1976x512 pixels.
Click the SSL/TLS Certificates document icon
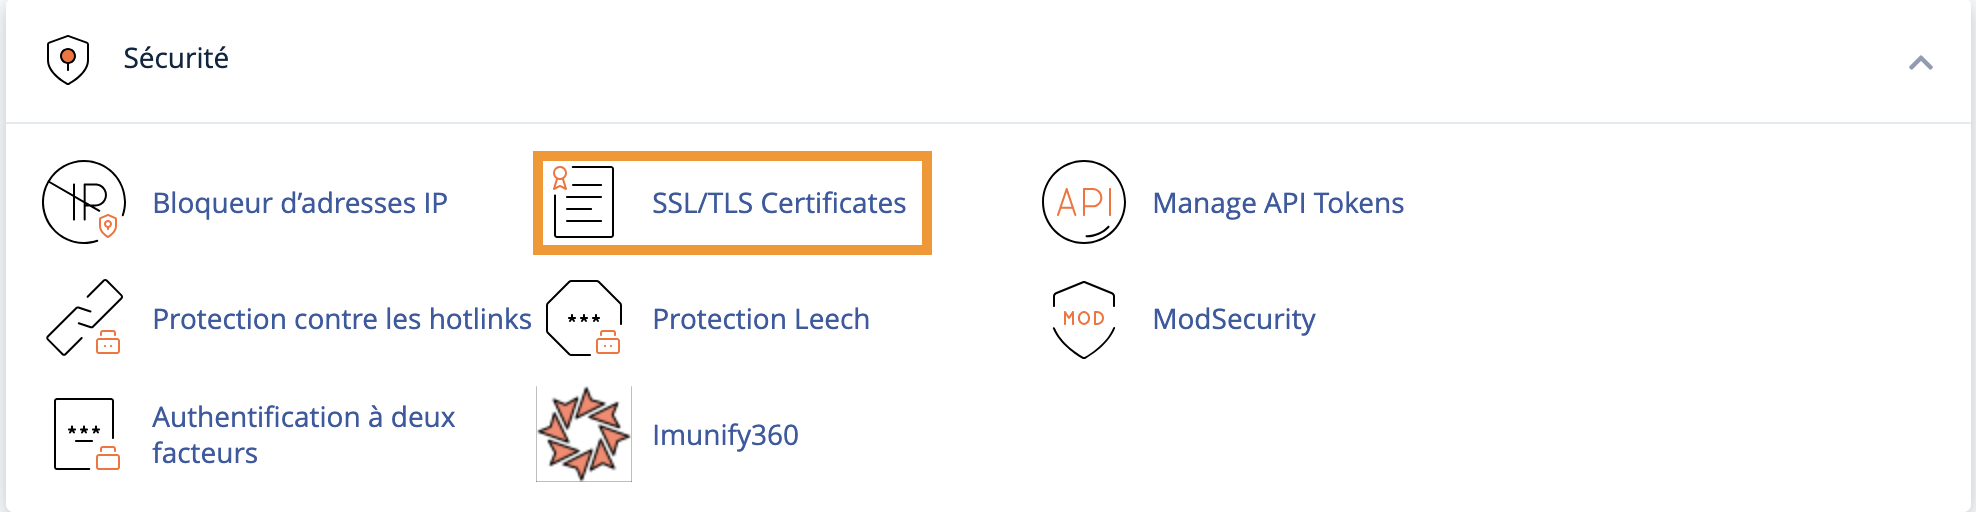583,202
